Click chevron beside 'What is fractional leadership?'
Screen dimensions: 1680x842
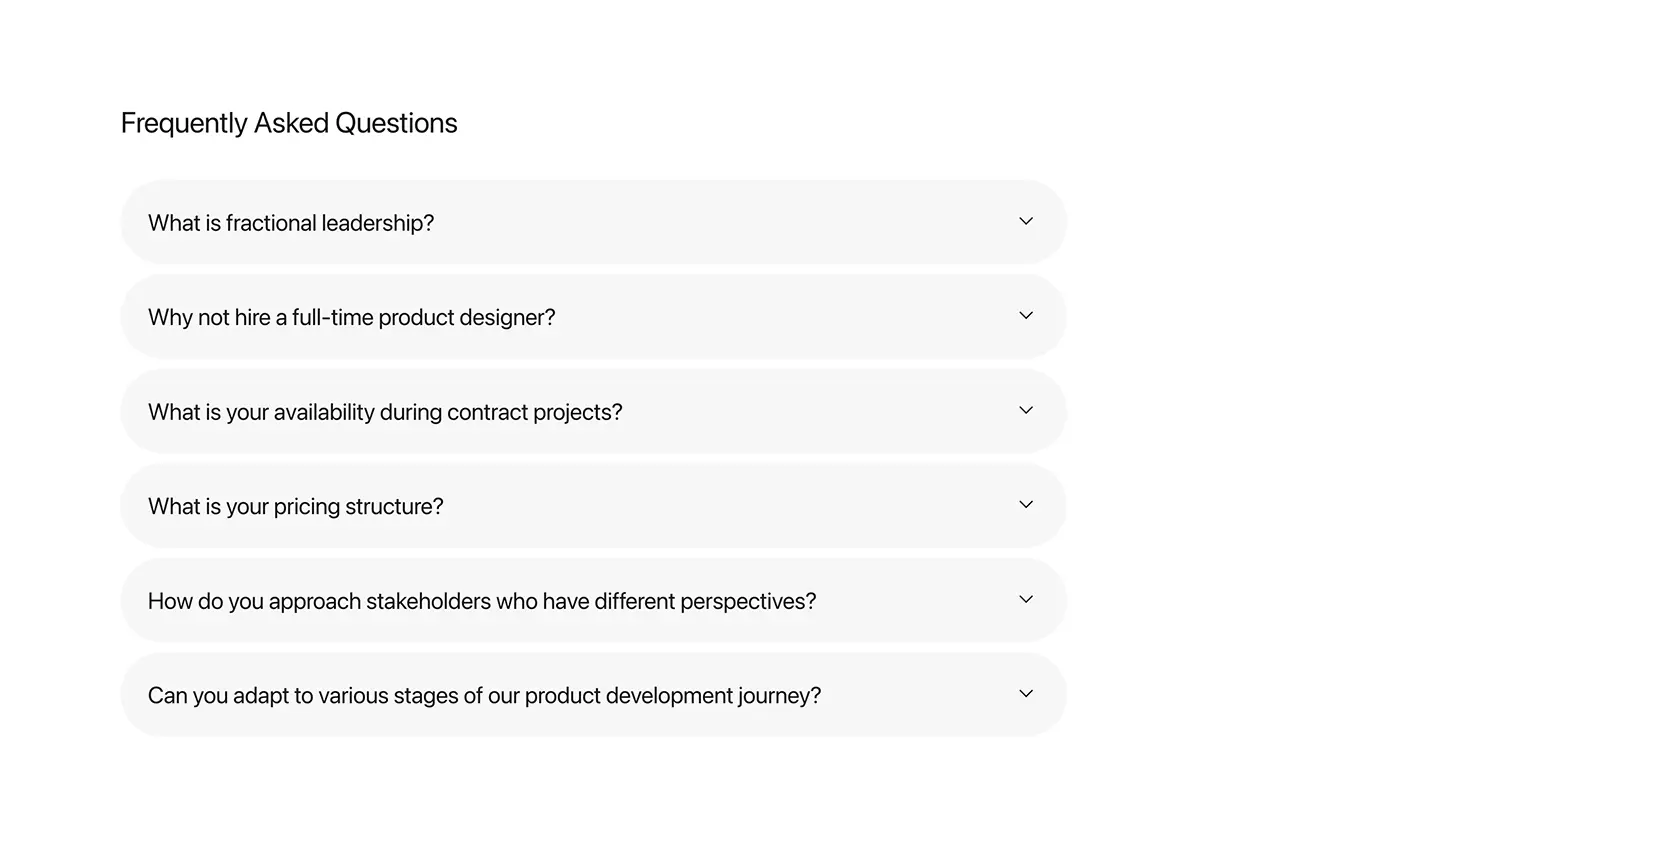tap(1025, 221)
